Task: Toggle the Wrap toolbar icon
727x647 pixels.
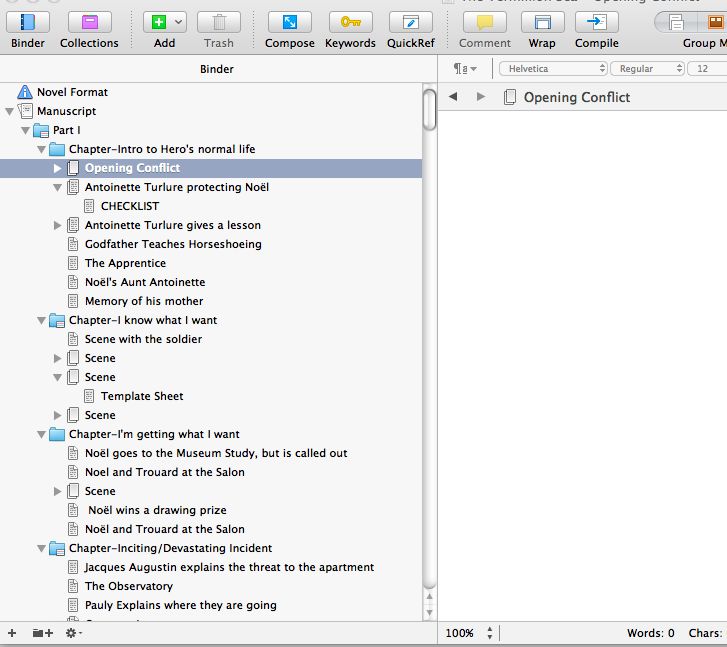Action: tap(542, 22)
